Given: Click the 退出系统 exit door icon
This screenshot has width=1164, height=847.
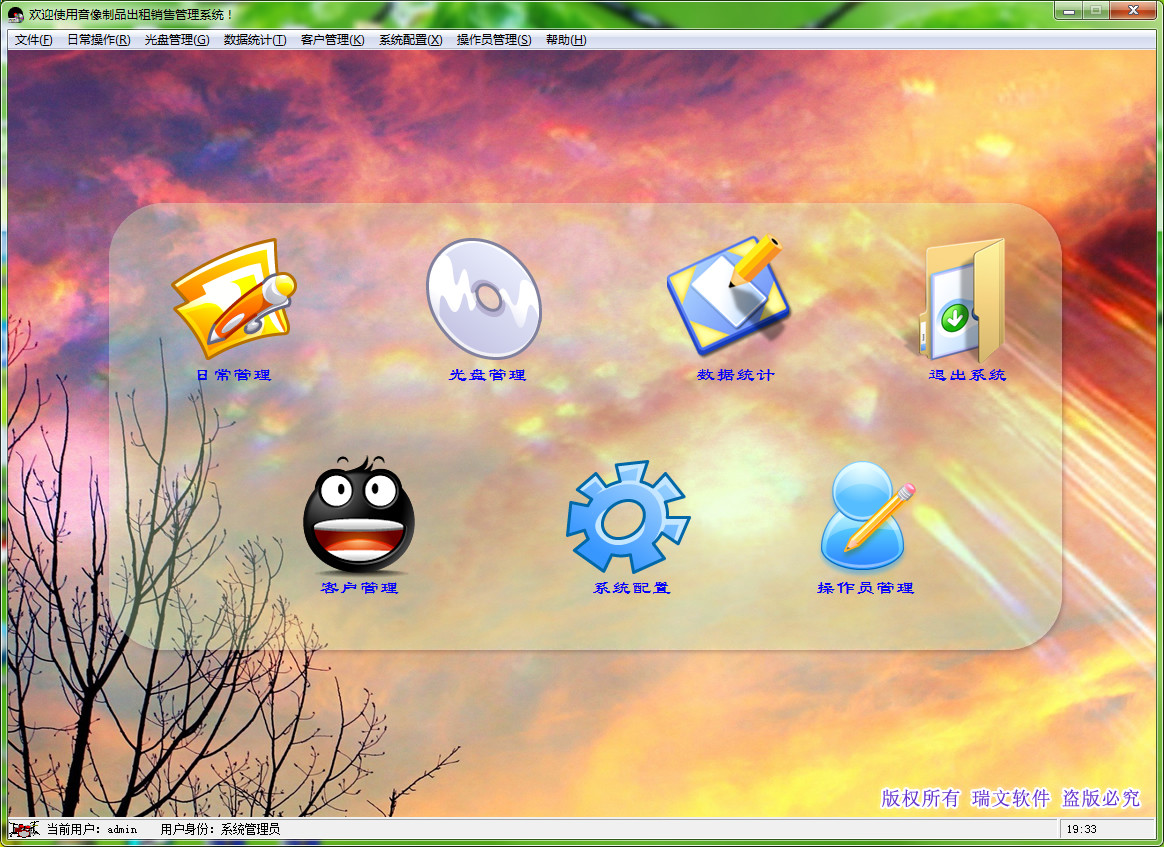Looking at the screenshot, I should pyautogui.click(x=963, y=305).
